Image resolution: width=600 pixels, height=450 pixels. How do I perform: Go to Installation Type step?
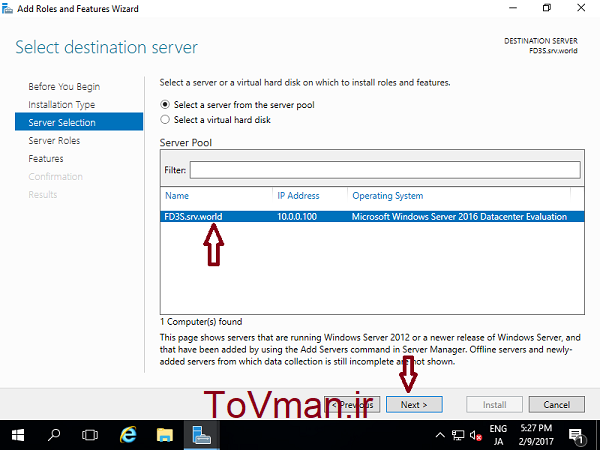point(62,104)
